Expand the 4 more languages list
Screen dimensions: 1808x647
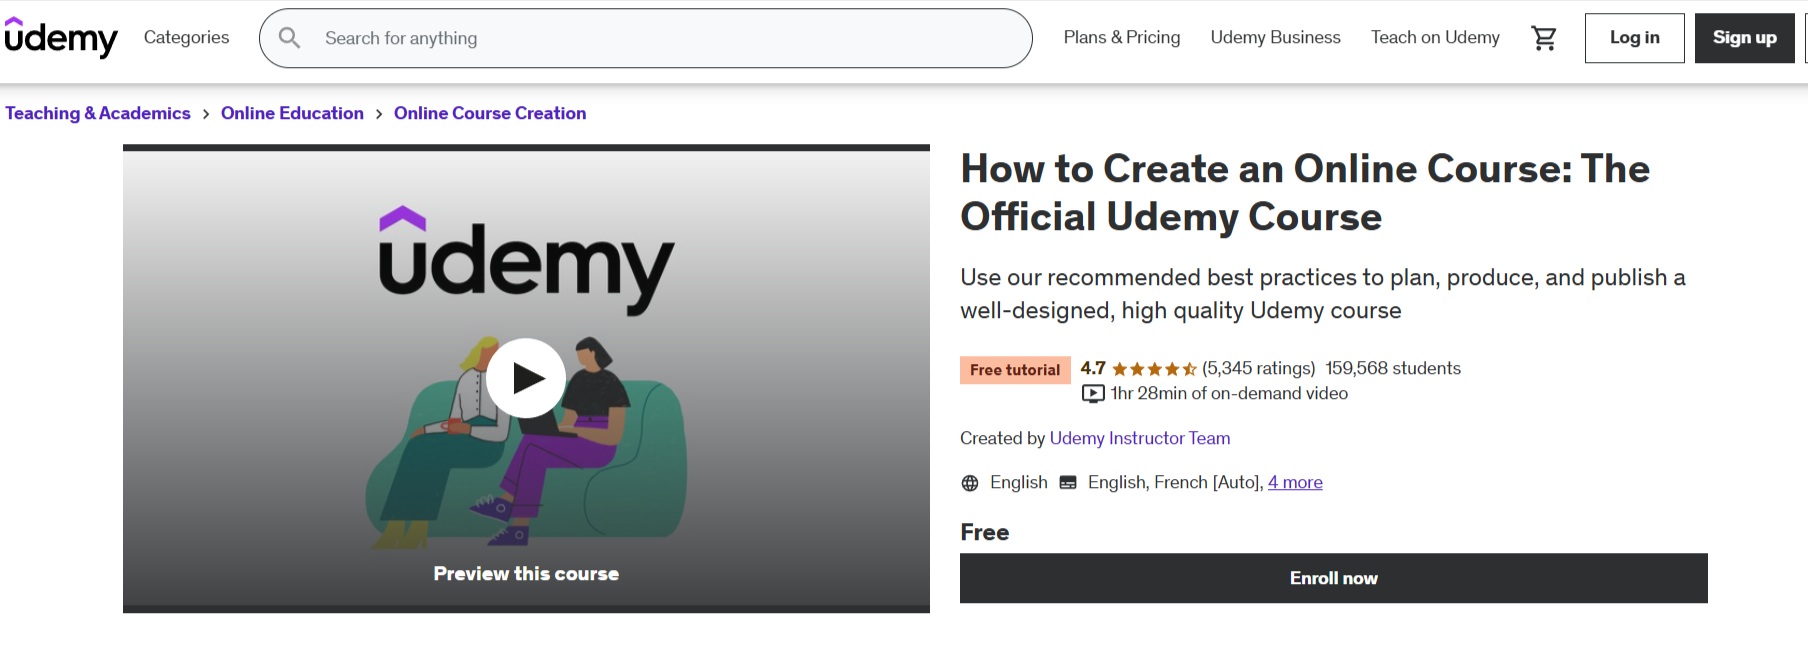1295,482
